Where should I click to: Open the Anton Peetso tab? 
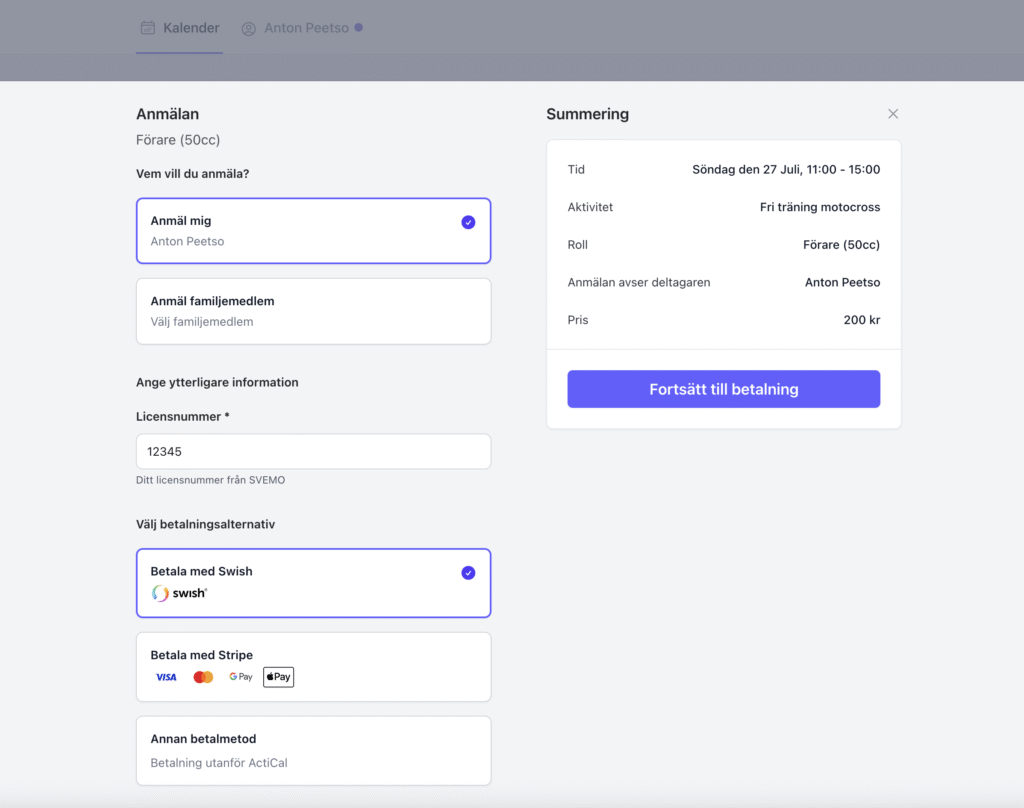pos(306,28)
